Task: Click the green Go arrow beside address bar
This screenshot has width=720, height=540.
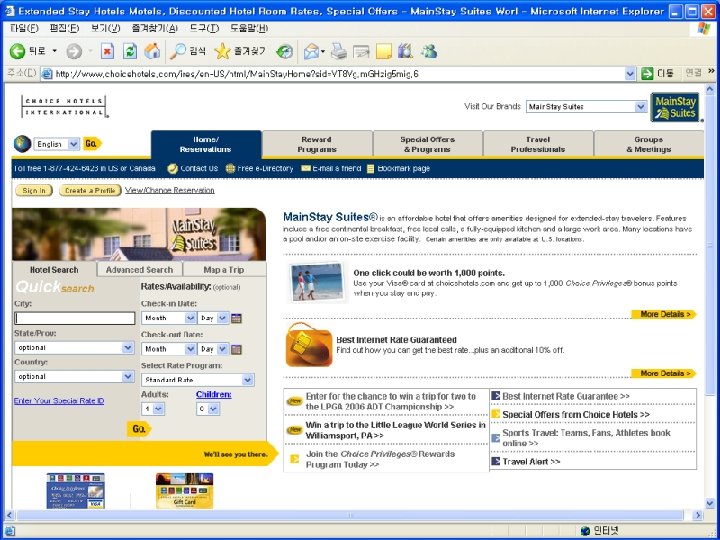Action: click(647, 73)
